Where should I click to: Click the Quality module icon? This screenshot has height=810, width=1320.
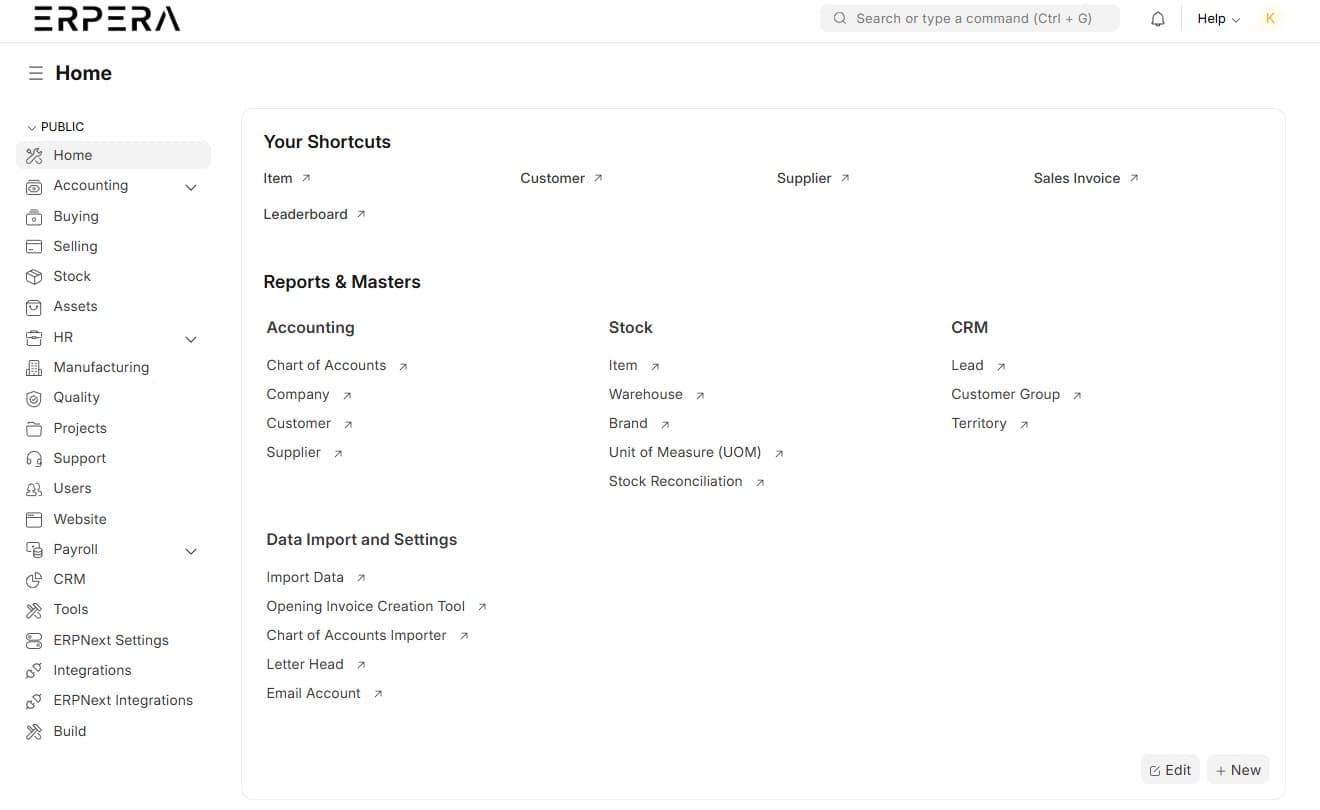(35, 397)
